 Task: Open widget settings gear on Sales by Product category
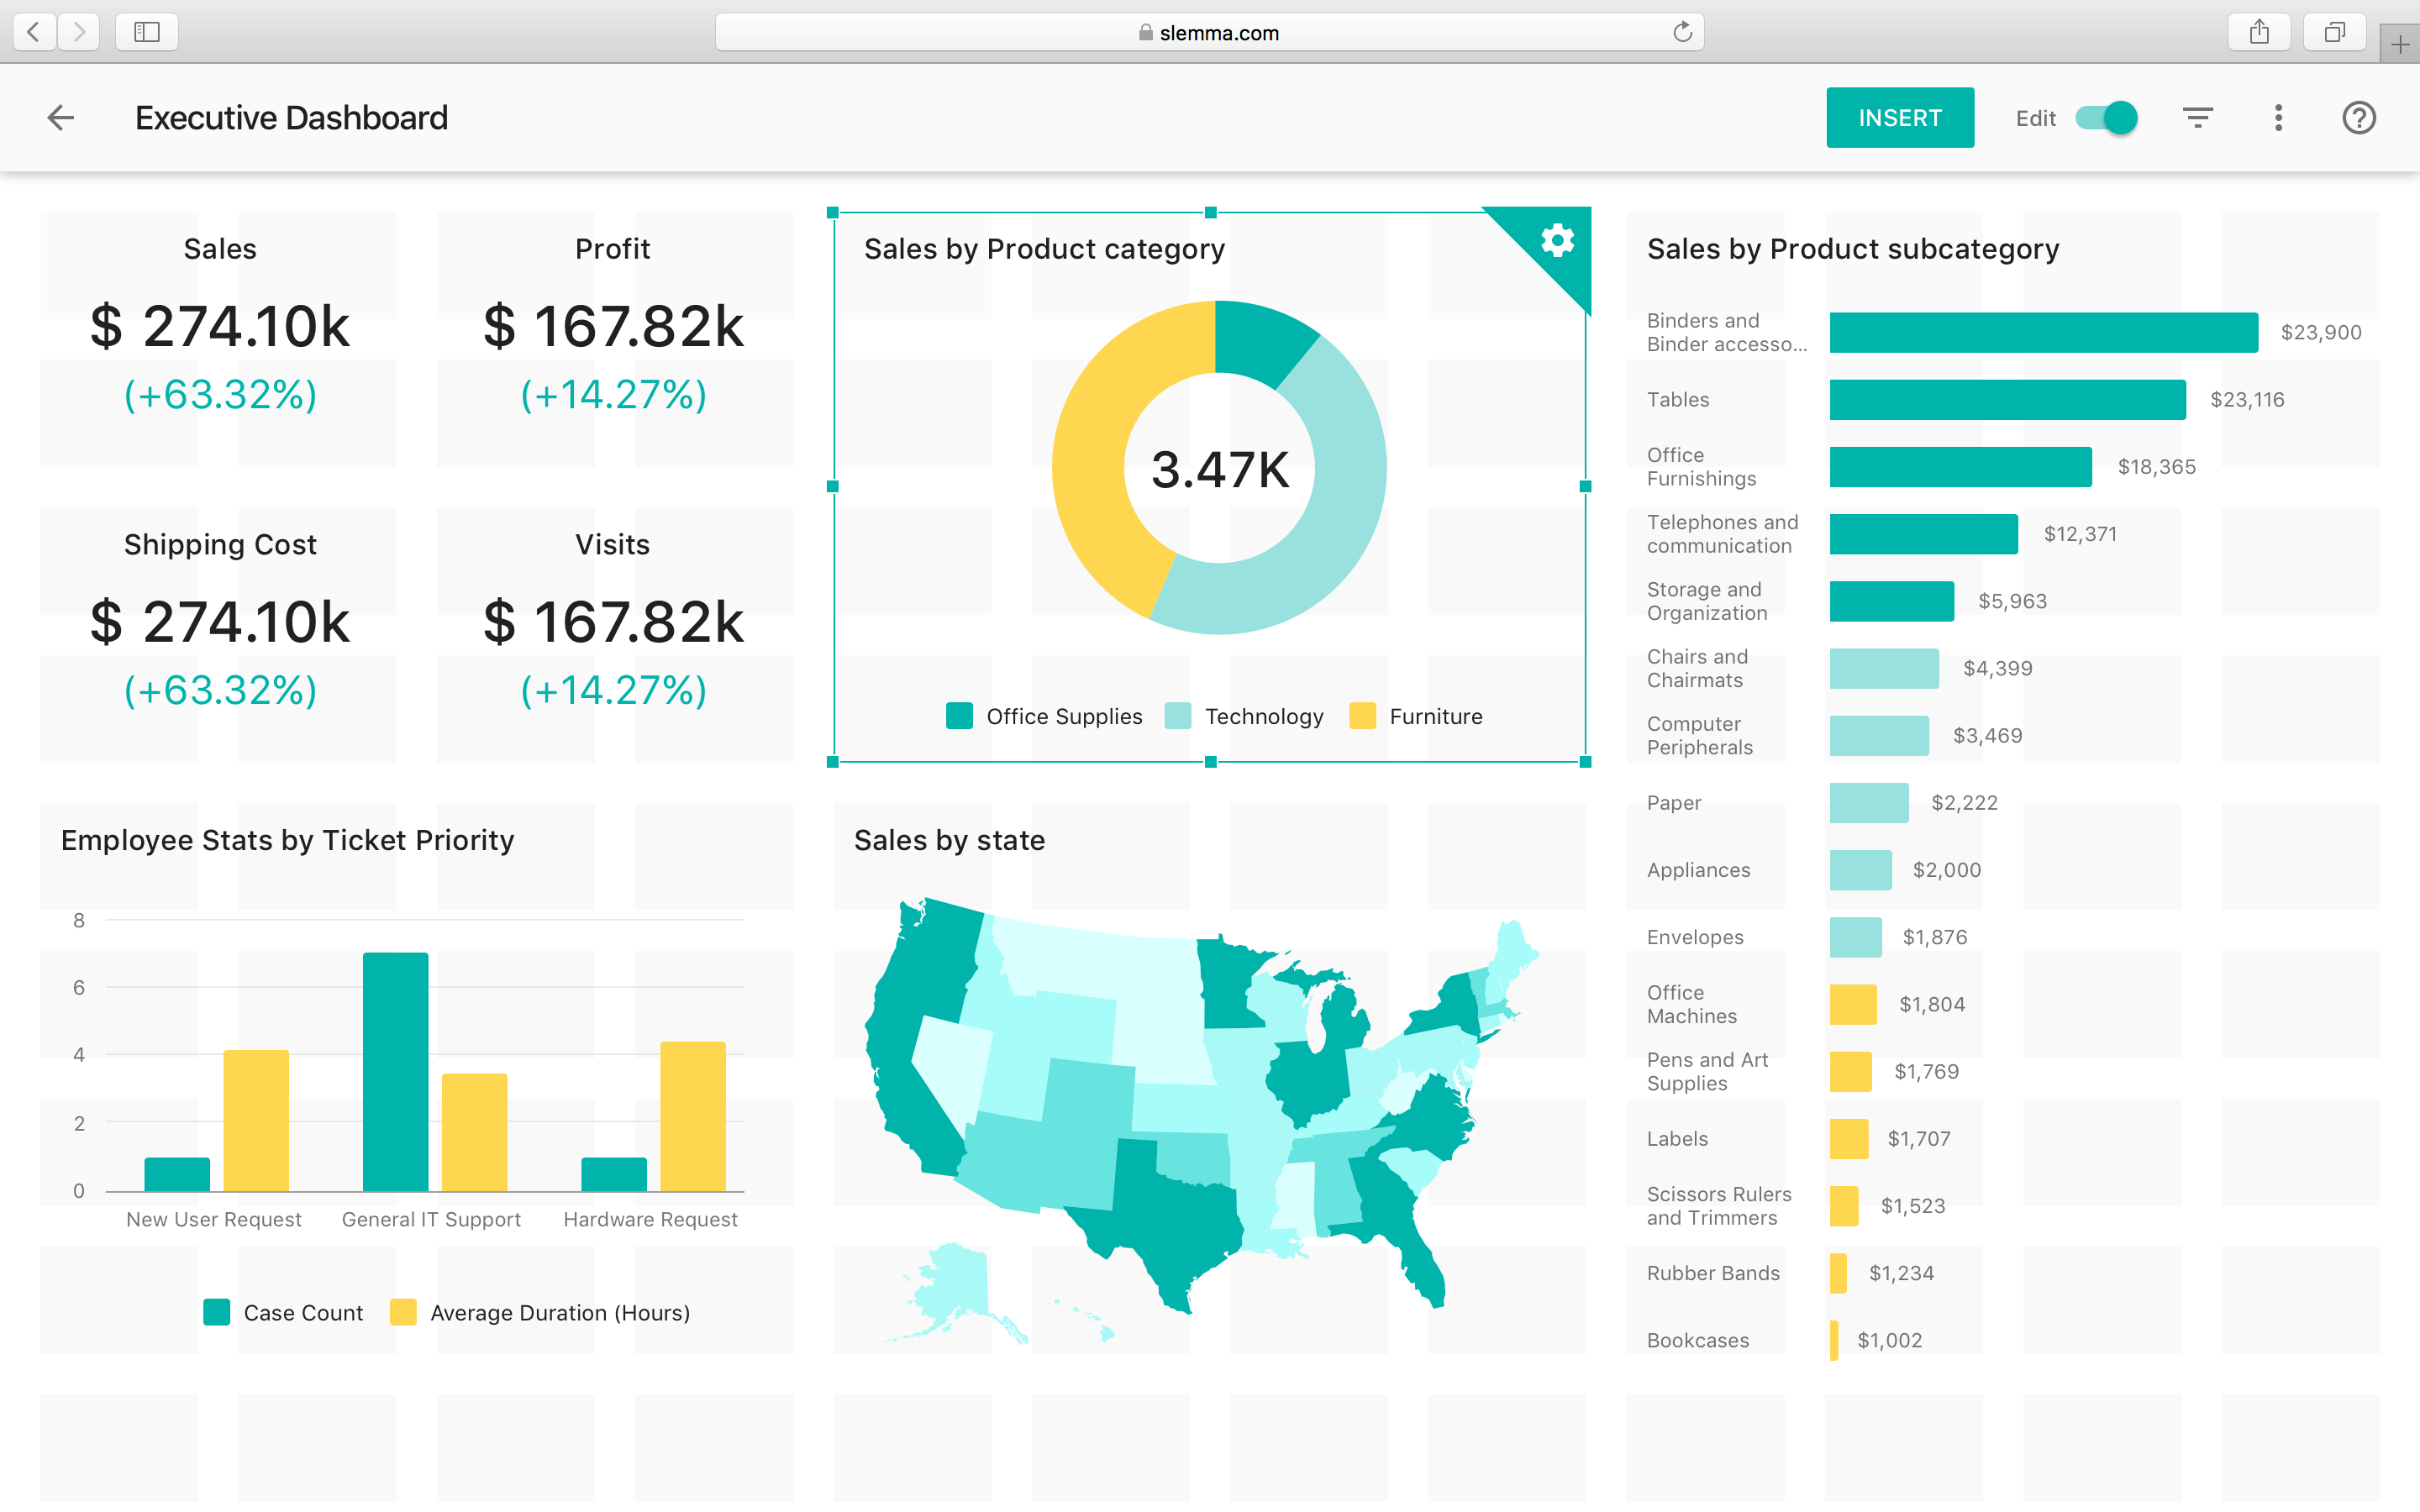tap(1557, 240)
